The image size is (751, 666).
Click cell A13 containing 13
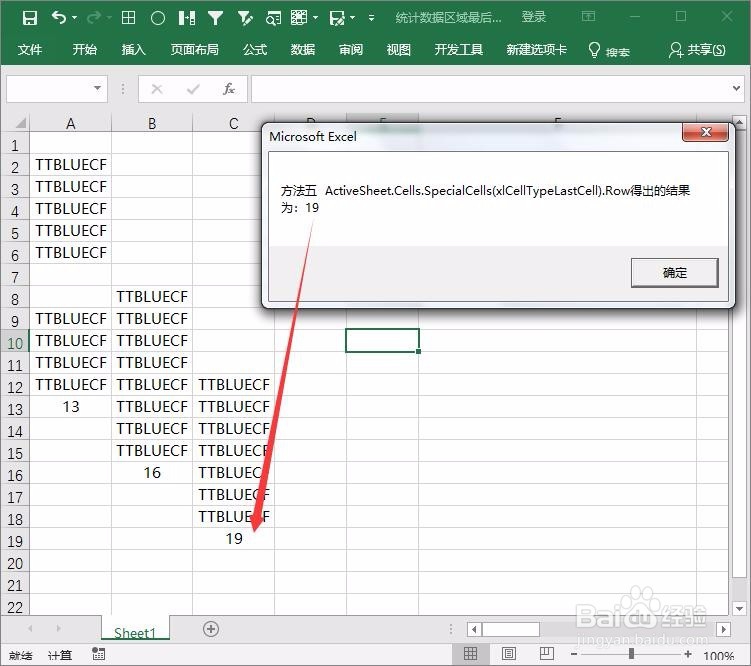click(x=70, y=407)
